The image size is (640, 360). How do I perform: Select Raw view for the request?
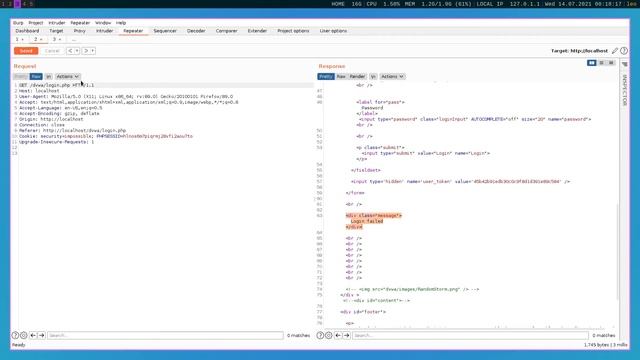[x=36, y=76]
